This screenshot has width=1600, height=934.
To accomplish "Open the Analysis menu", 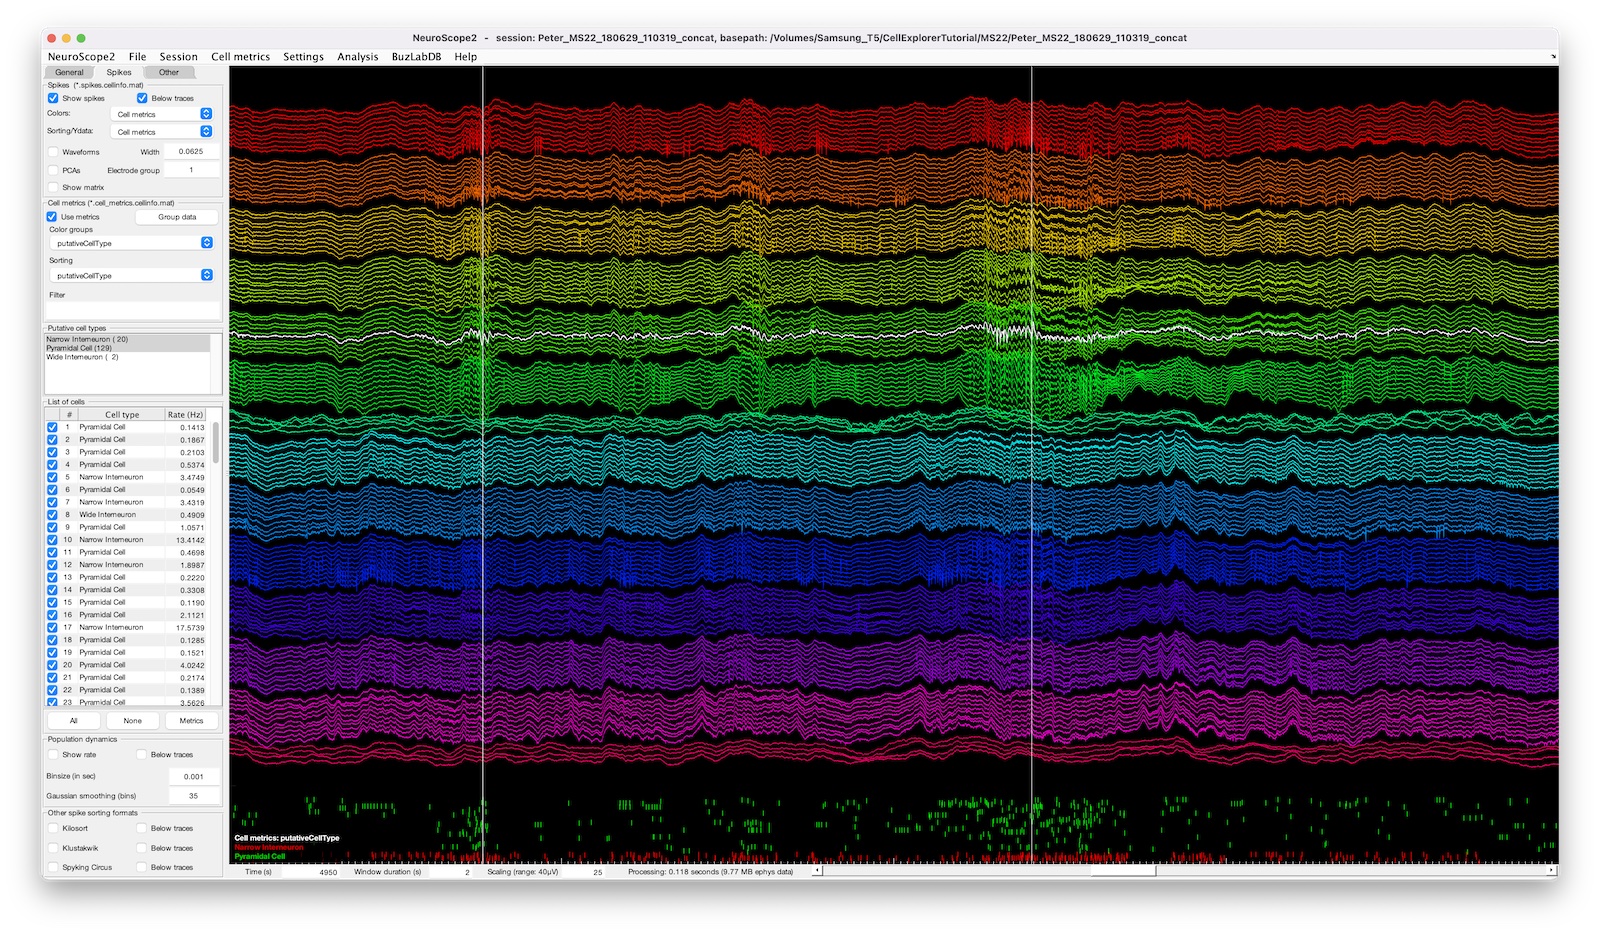I will pyautogui.click(x=357, y=57).
